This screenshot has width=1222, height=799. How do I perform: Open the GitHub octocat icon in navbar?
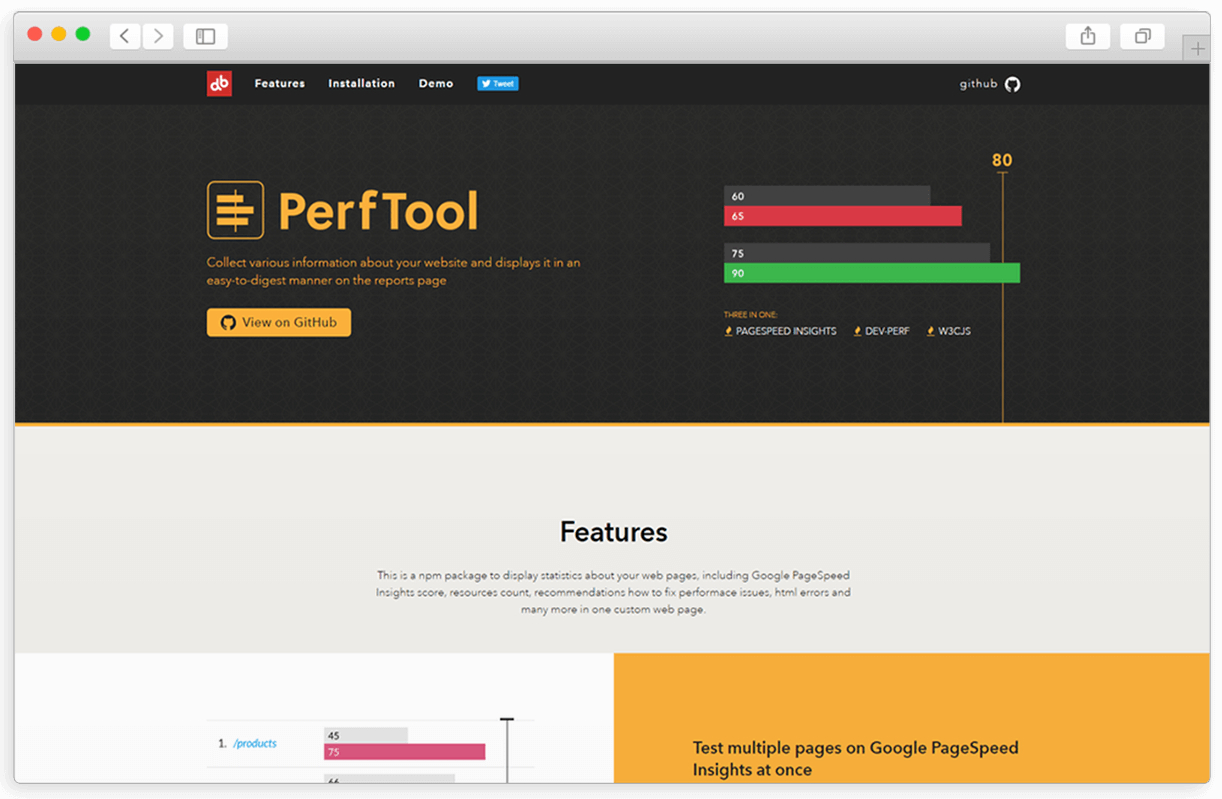click(x=1012, y=84)
